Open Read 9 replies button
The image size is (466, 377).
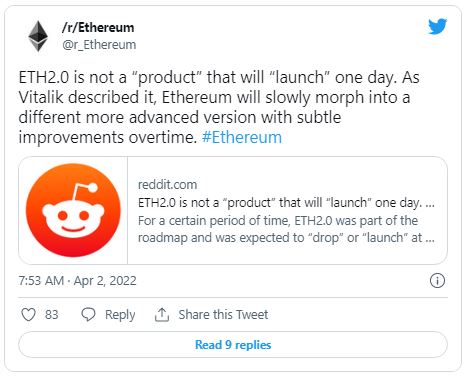(x=233, y=345)
